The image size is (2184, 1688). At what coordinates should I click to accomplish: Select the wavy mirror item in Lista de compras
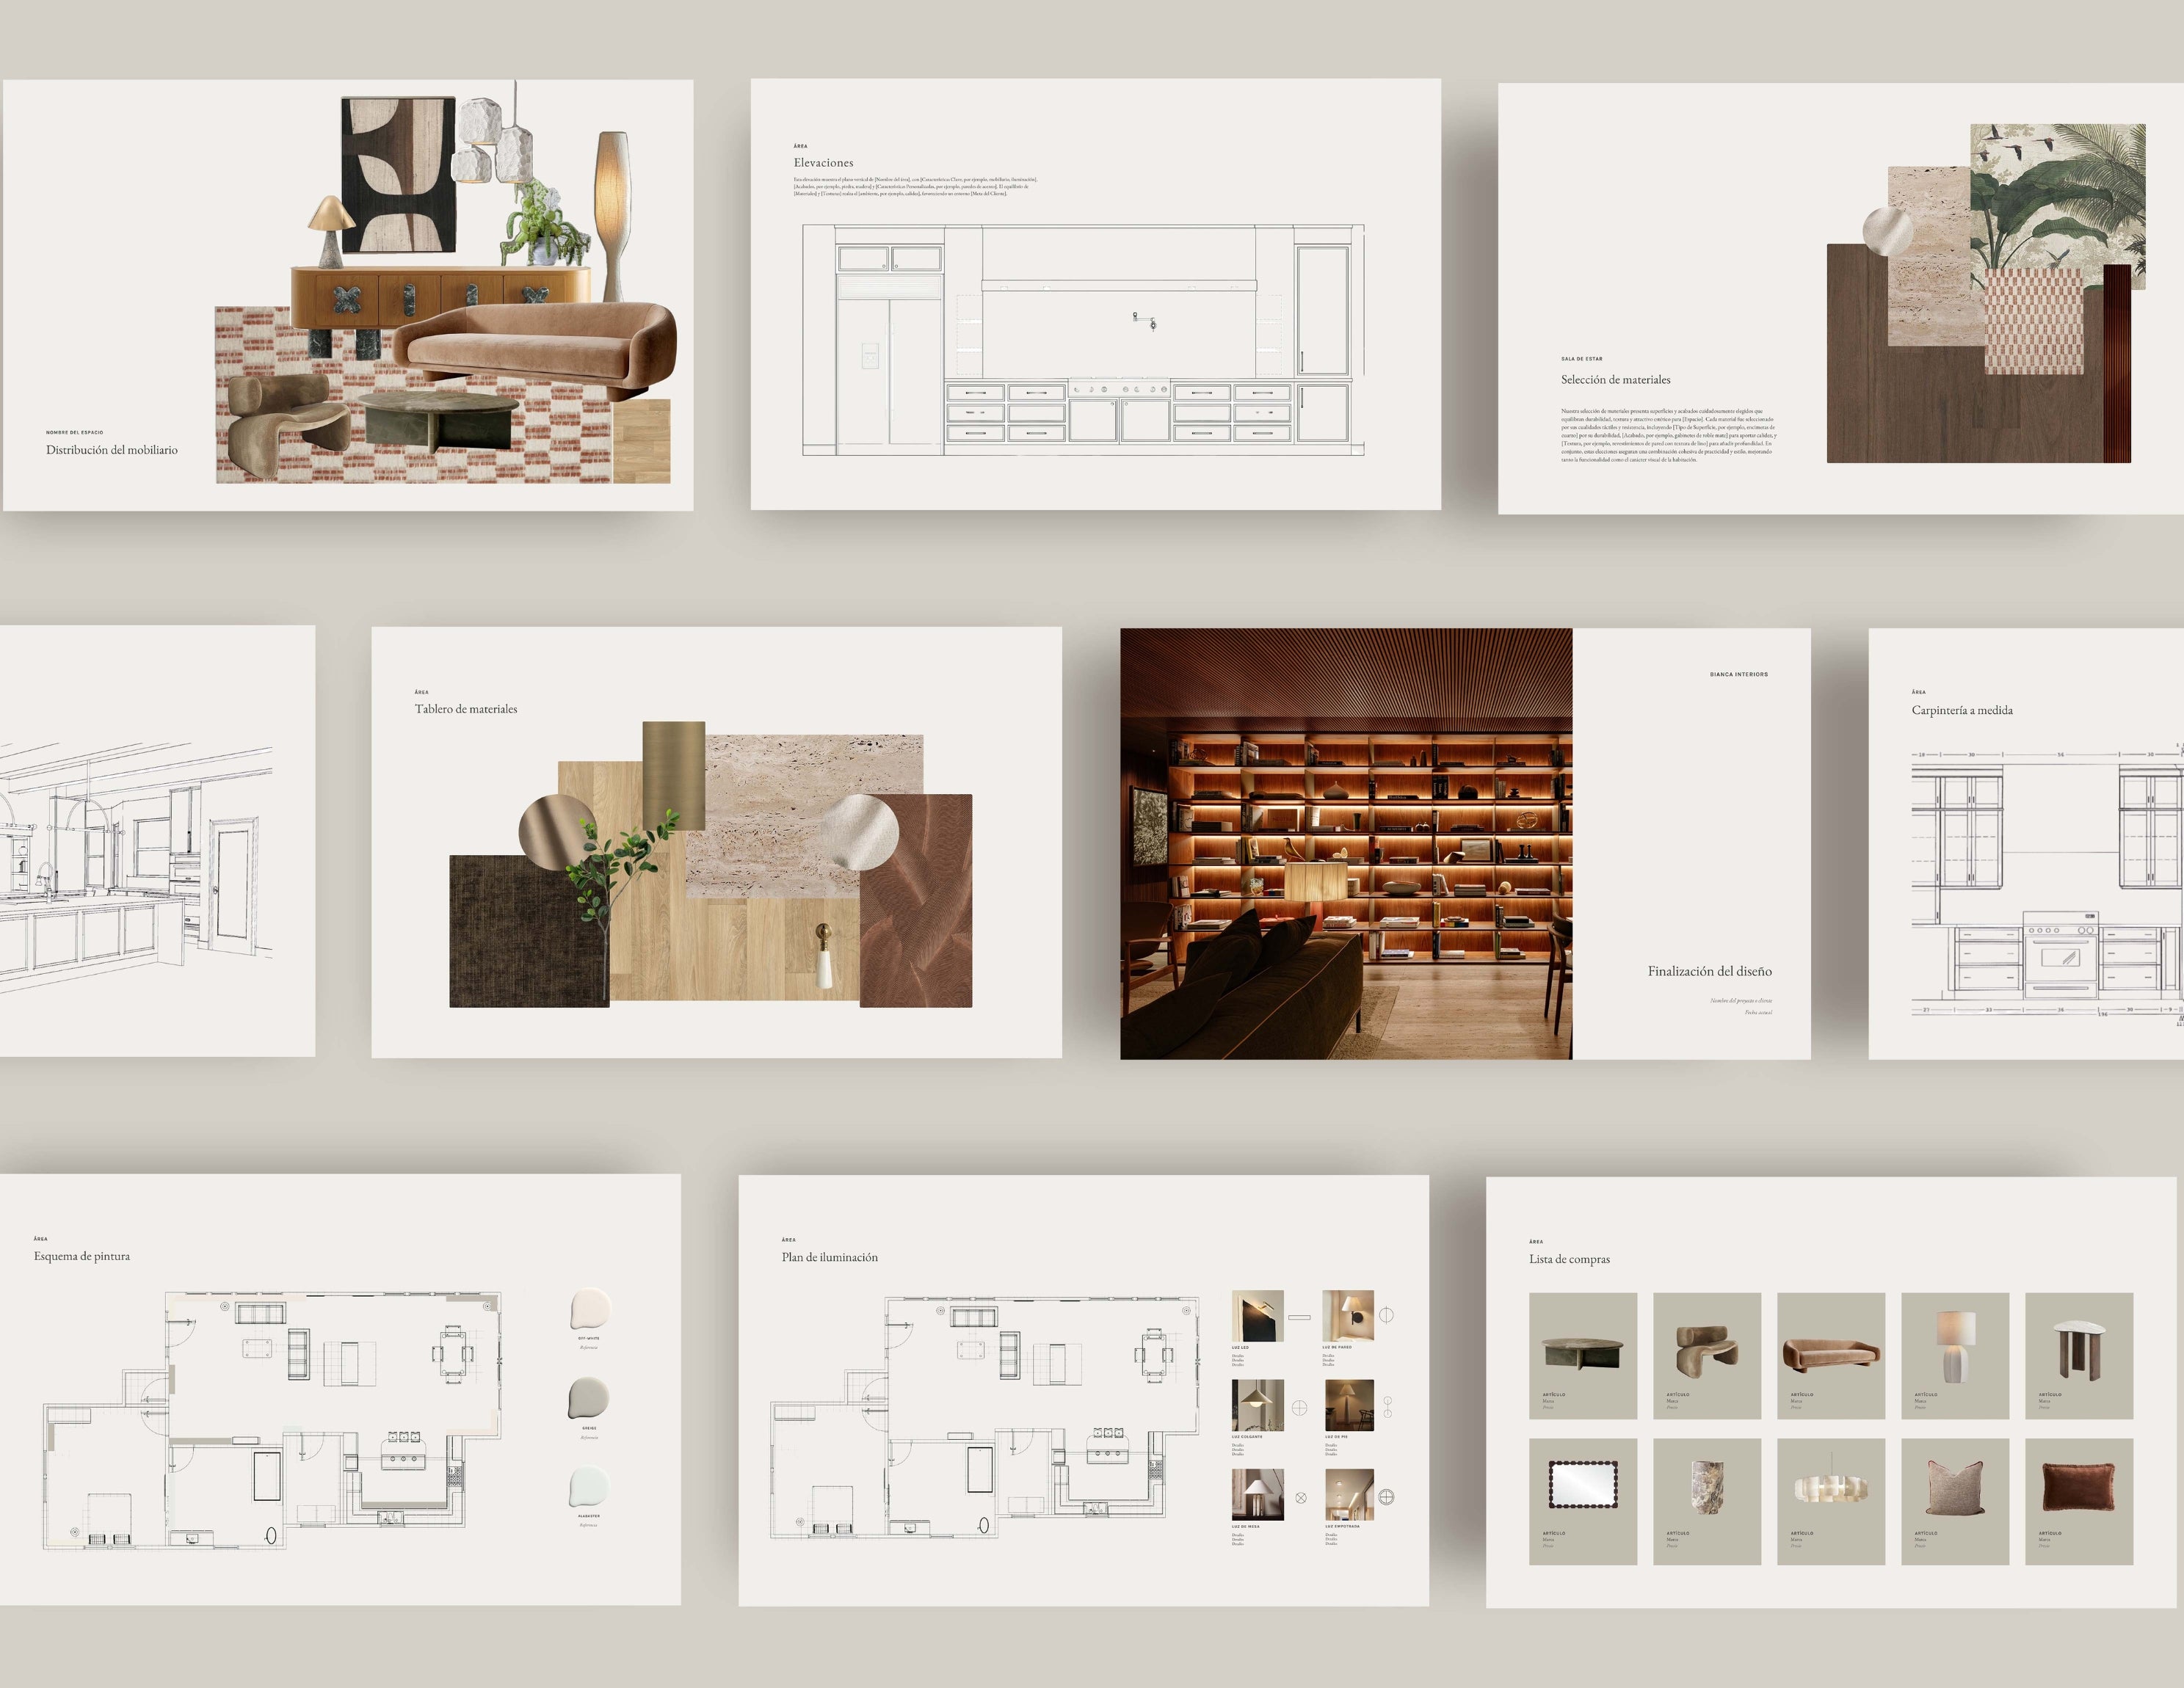1582,1485
